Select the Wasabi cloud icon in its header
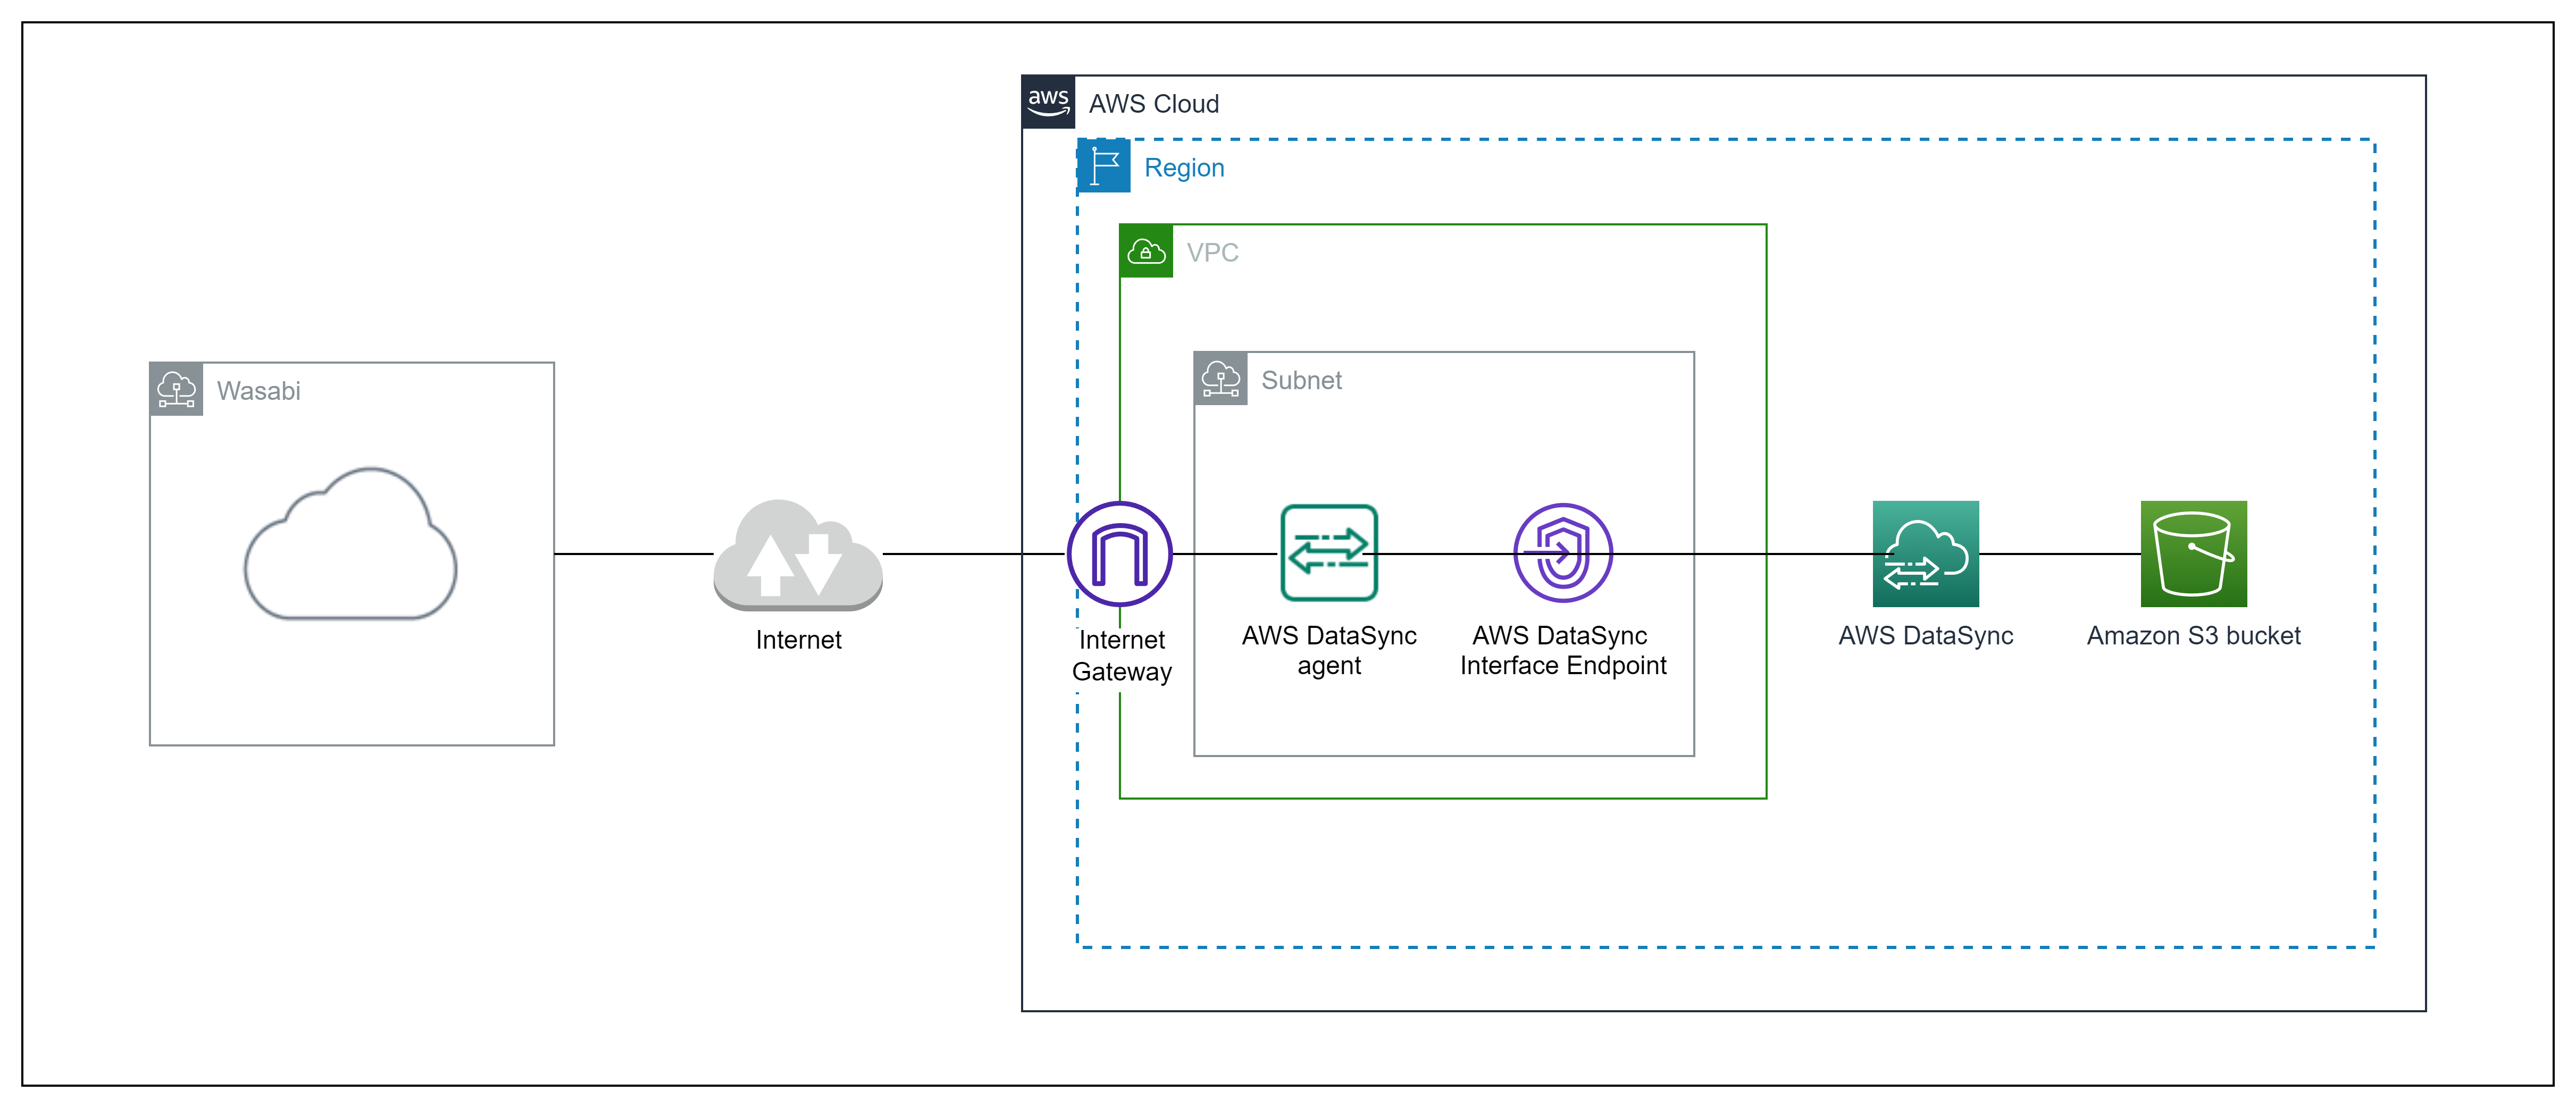The height and width of the screenshot is (1108, 2576). click(x=176, y=390)
